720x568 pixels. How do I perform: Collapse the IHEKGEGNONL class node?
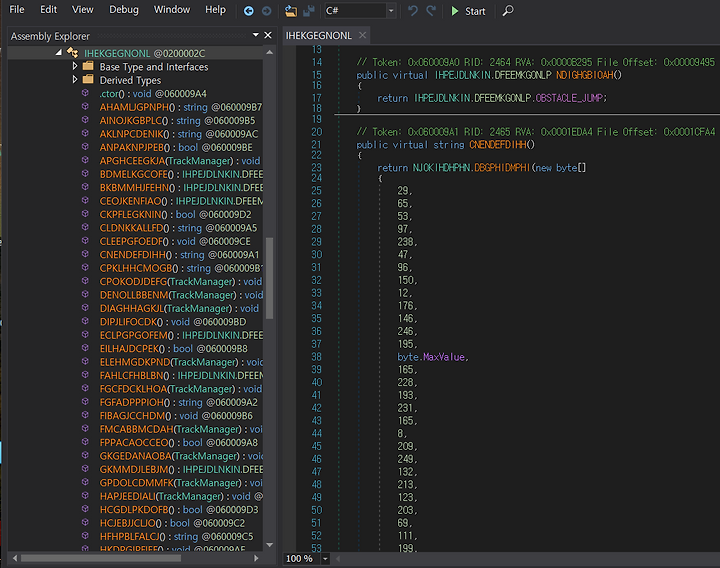[59, 53]
